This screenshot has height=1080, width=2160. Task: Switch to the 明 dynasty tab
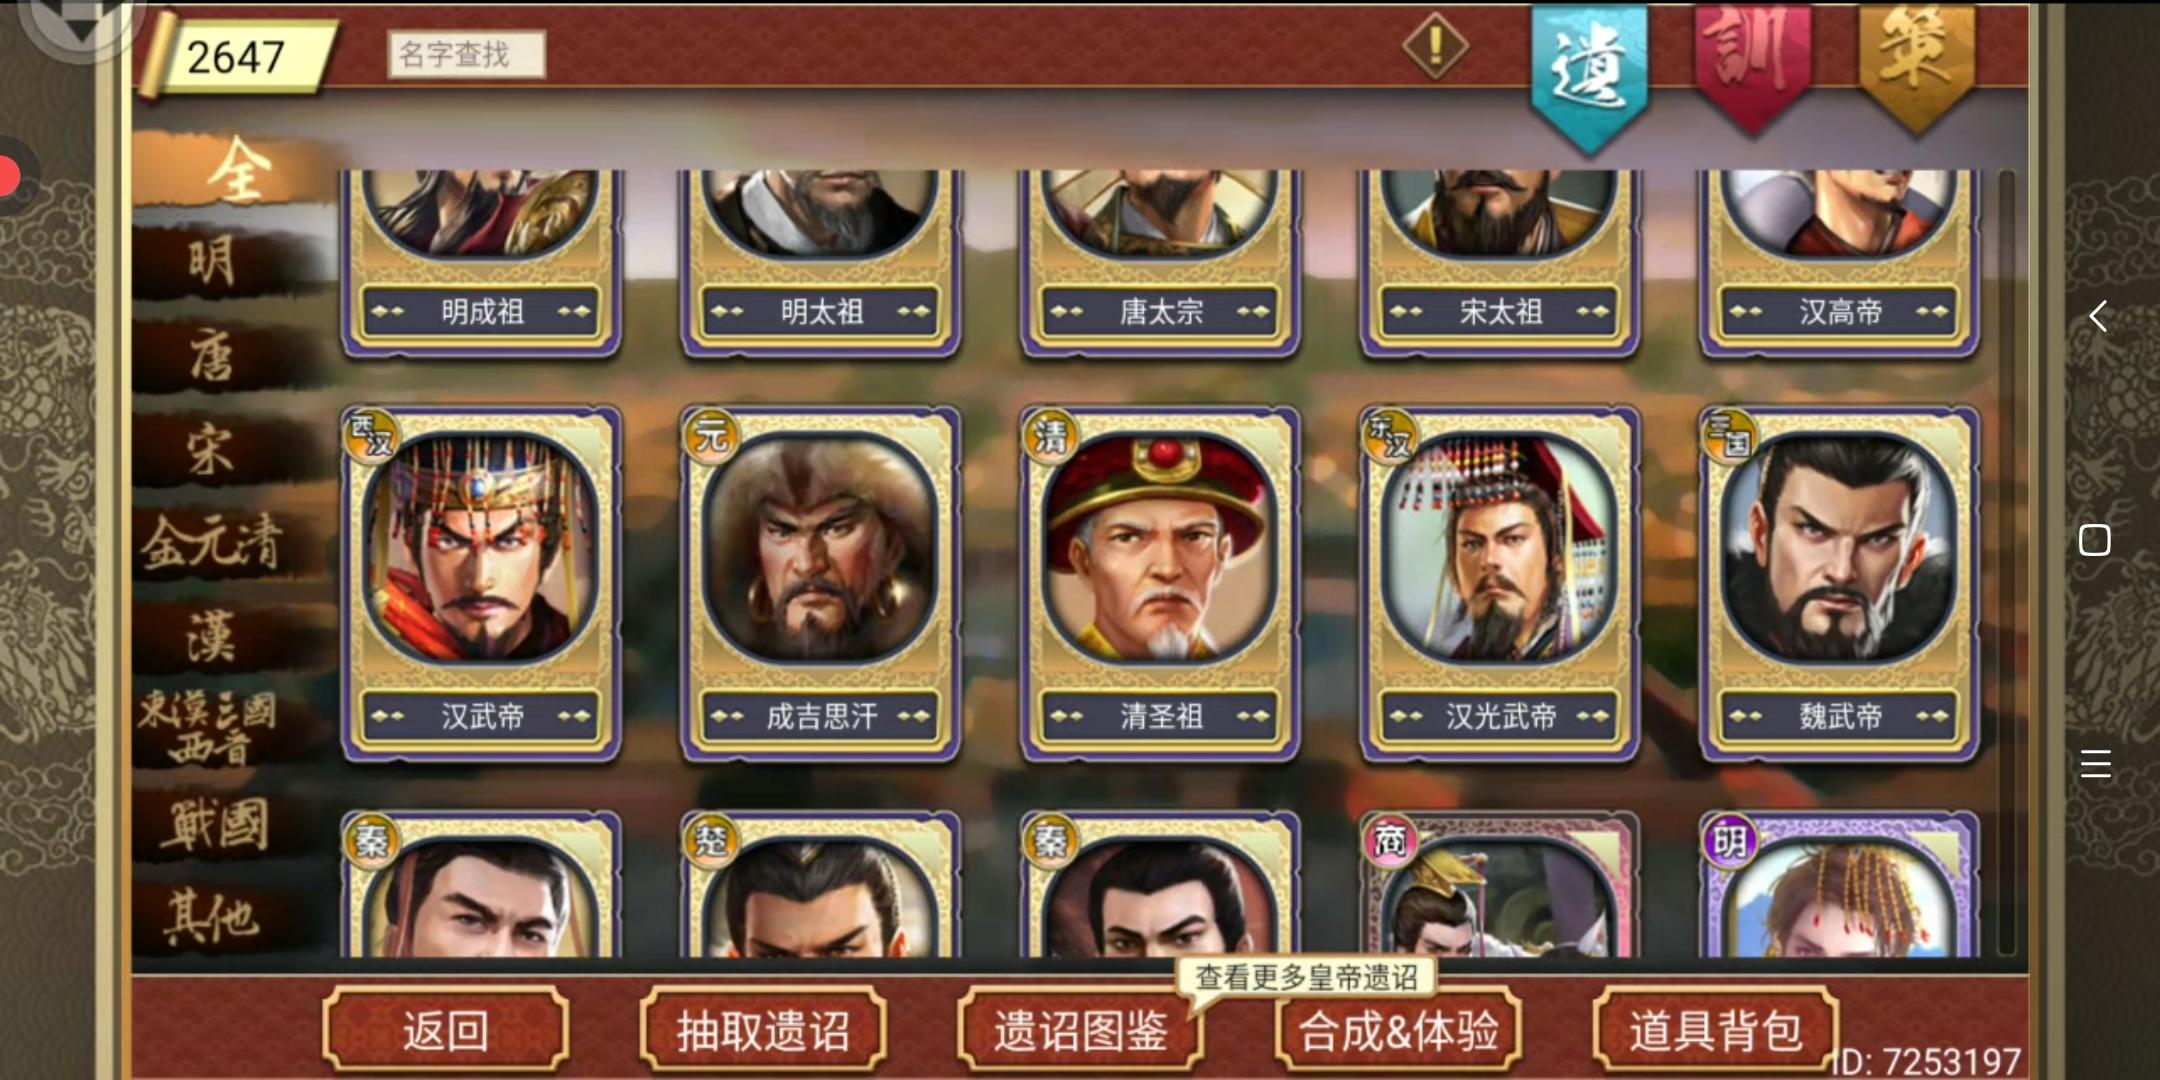(214, 262)
